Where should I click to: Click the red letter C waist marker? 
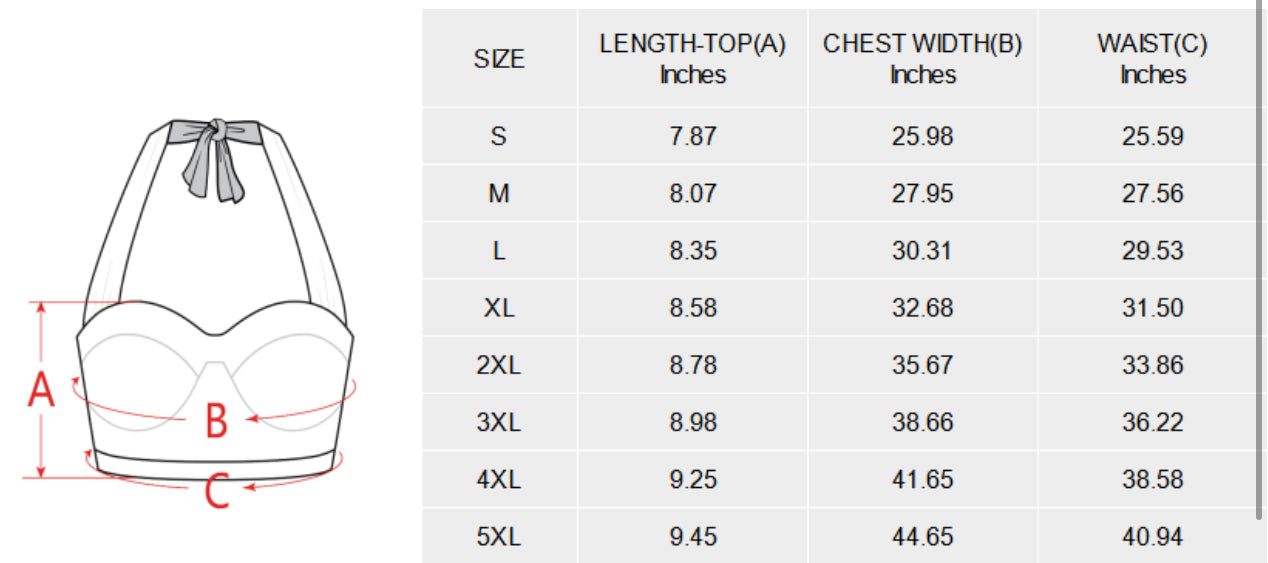tap(217, 491)
